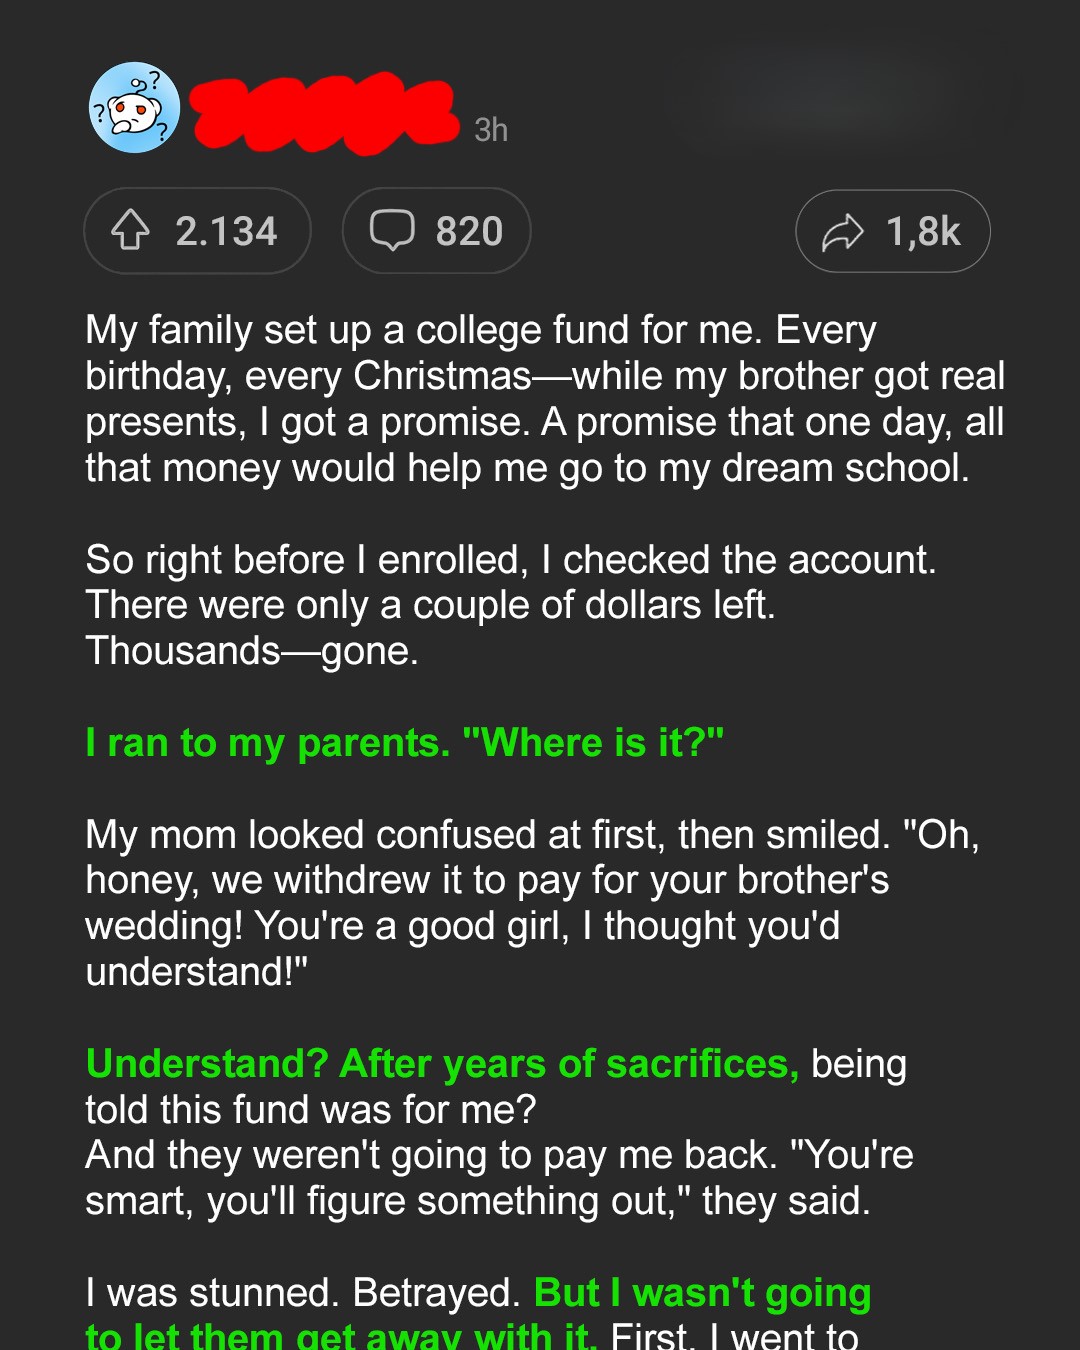The image size is (1080, 1350).
Task: Open the red-scribbled username
Action: tap(323, 112)
